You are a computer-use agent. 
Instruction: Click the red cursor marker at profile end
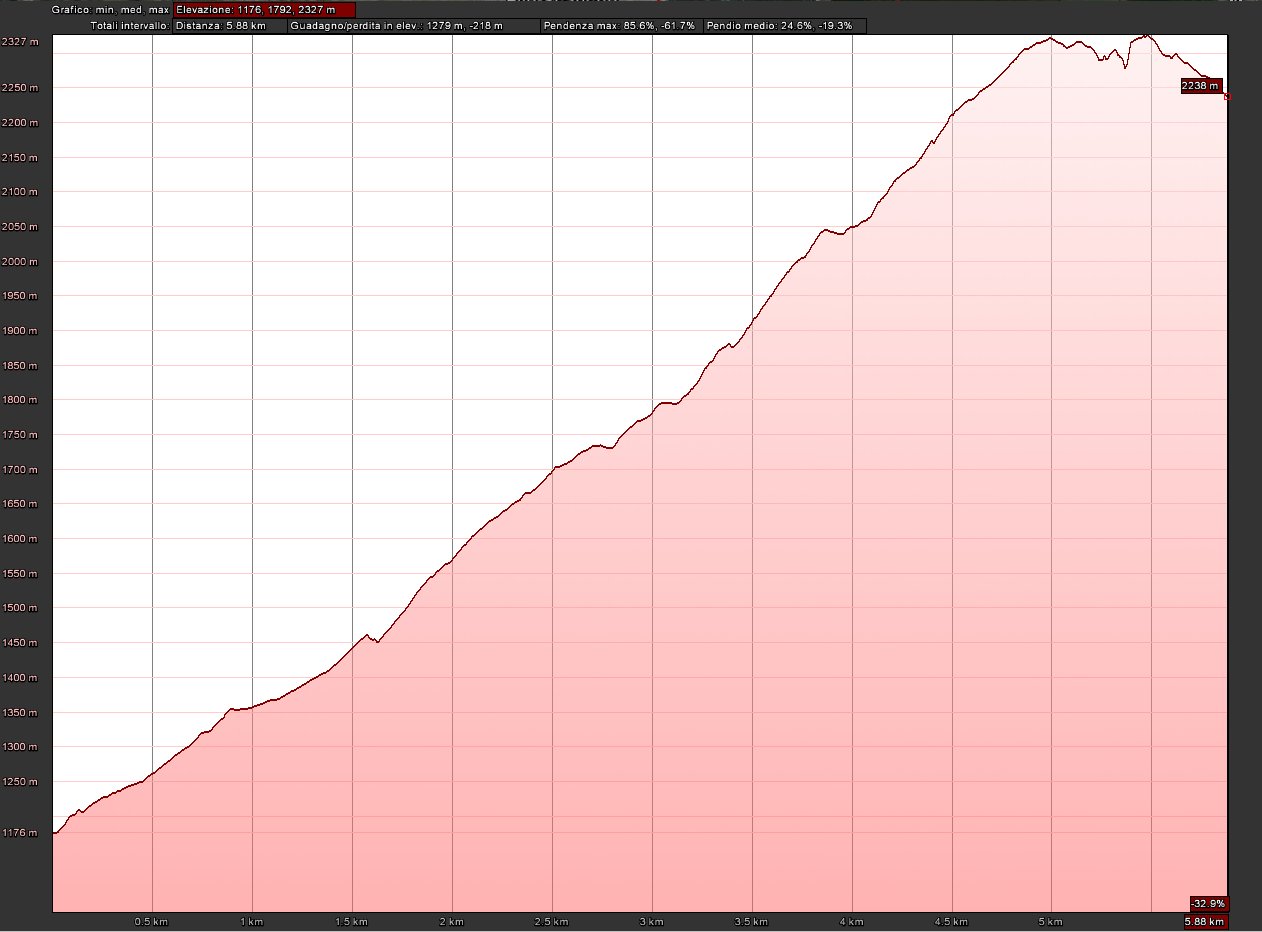pyautogui.click(x=1227, y=97)
